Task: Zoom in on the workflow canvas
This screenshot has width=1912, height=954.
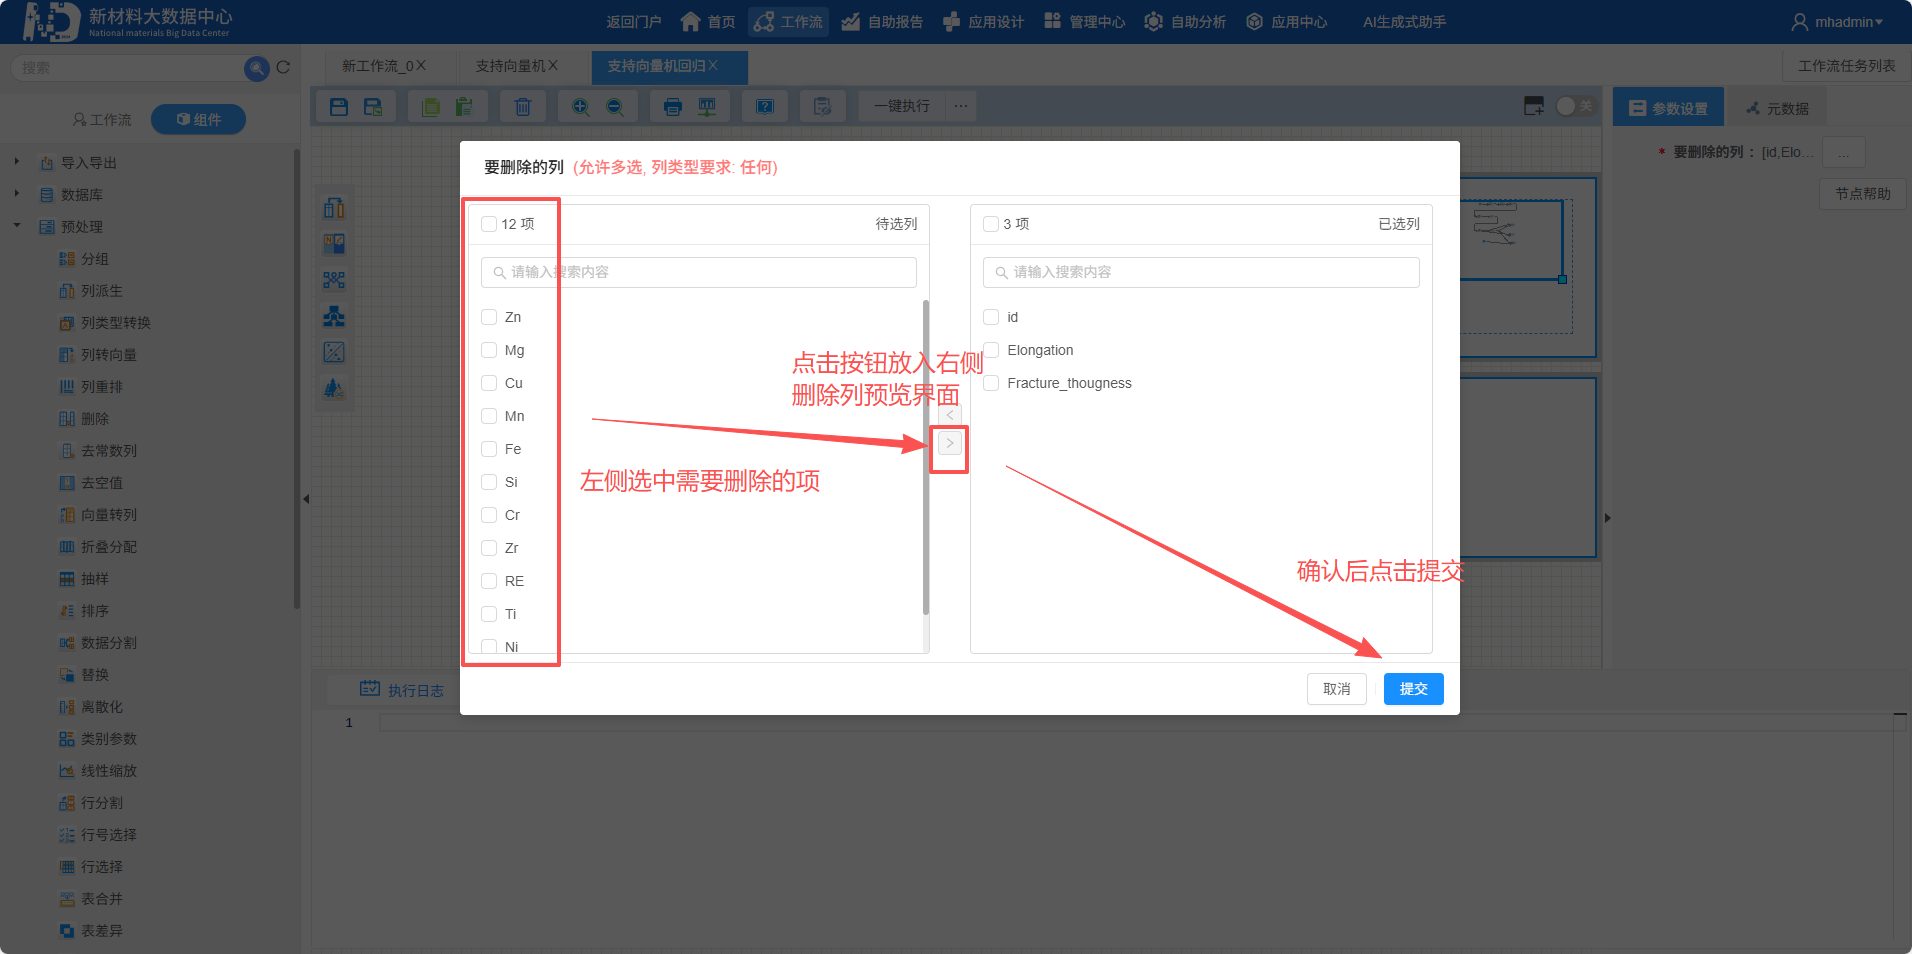Action: pyautogui.click(x=581, y=105)
